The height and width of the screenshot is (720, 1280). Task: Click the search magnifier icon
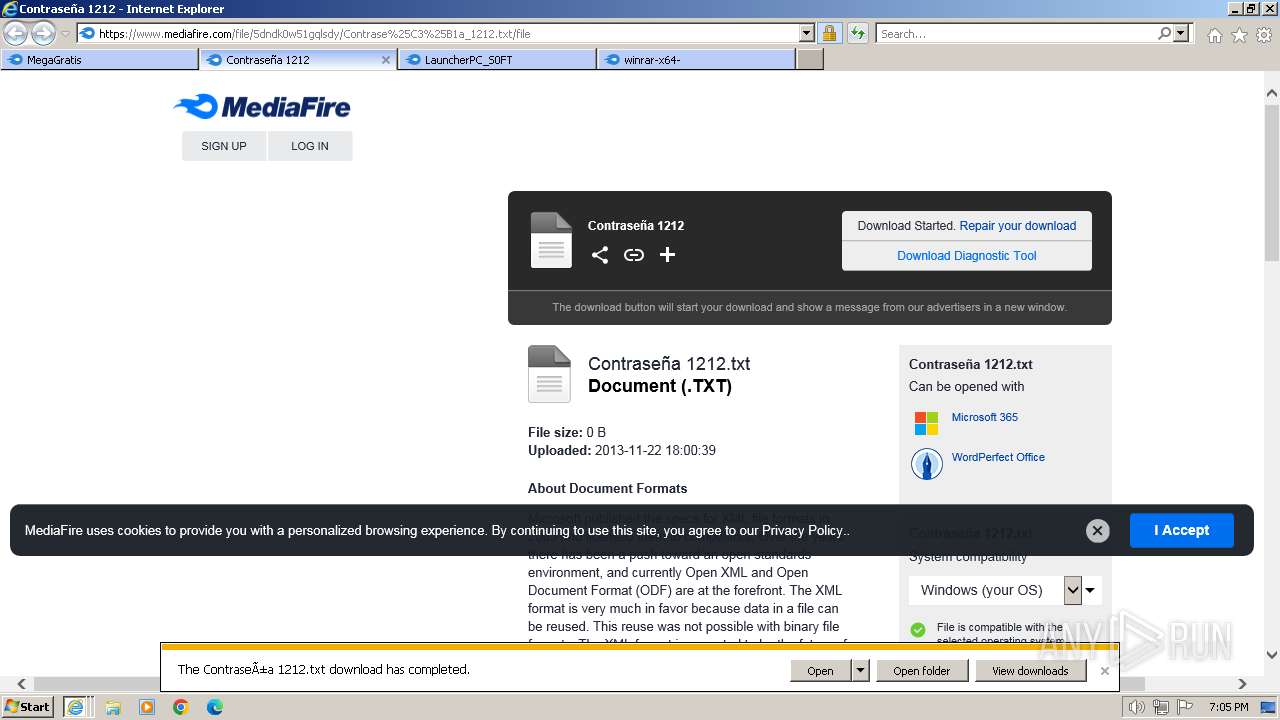(1164, 33)
